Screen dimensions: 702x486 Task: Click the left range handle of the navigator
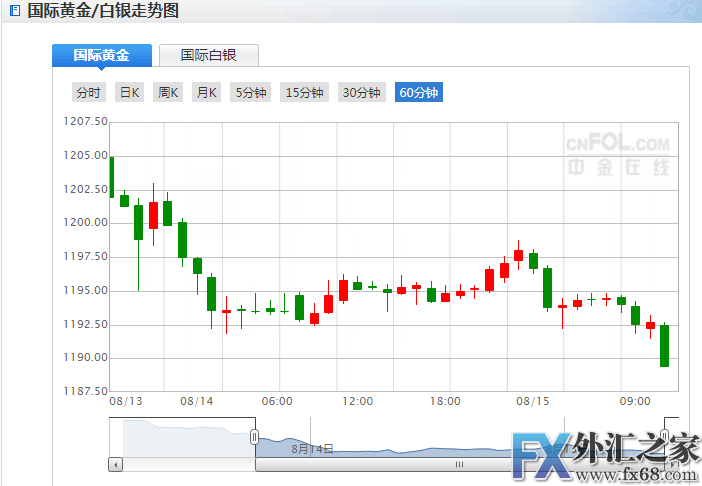pos(255,437)
